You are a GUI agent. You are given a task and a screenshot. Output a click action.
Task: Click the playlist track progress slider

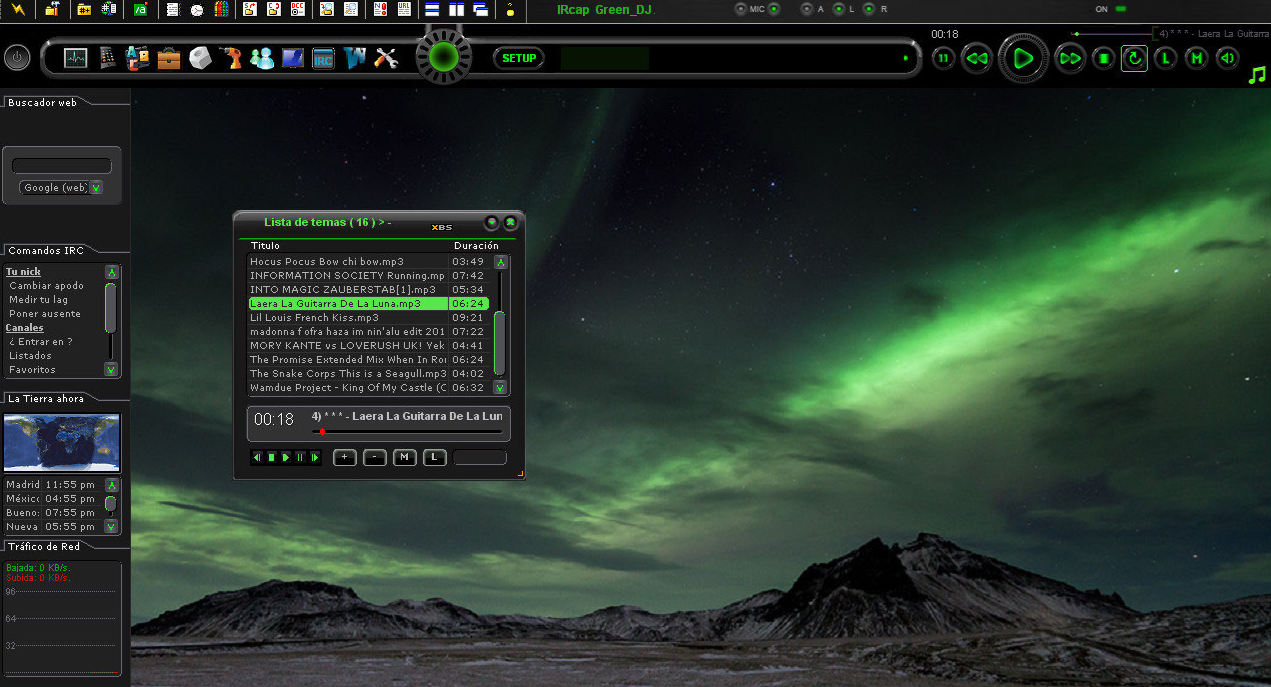pos(407,431)
